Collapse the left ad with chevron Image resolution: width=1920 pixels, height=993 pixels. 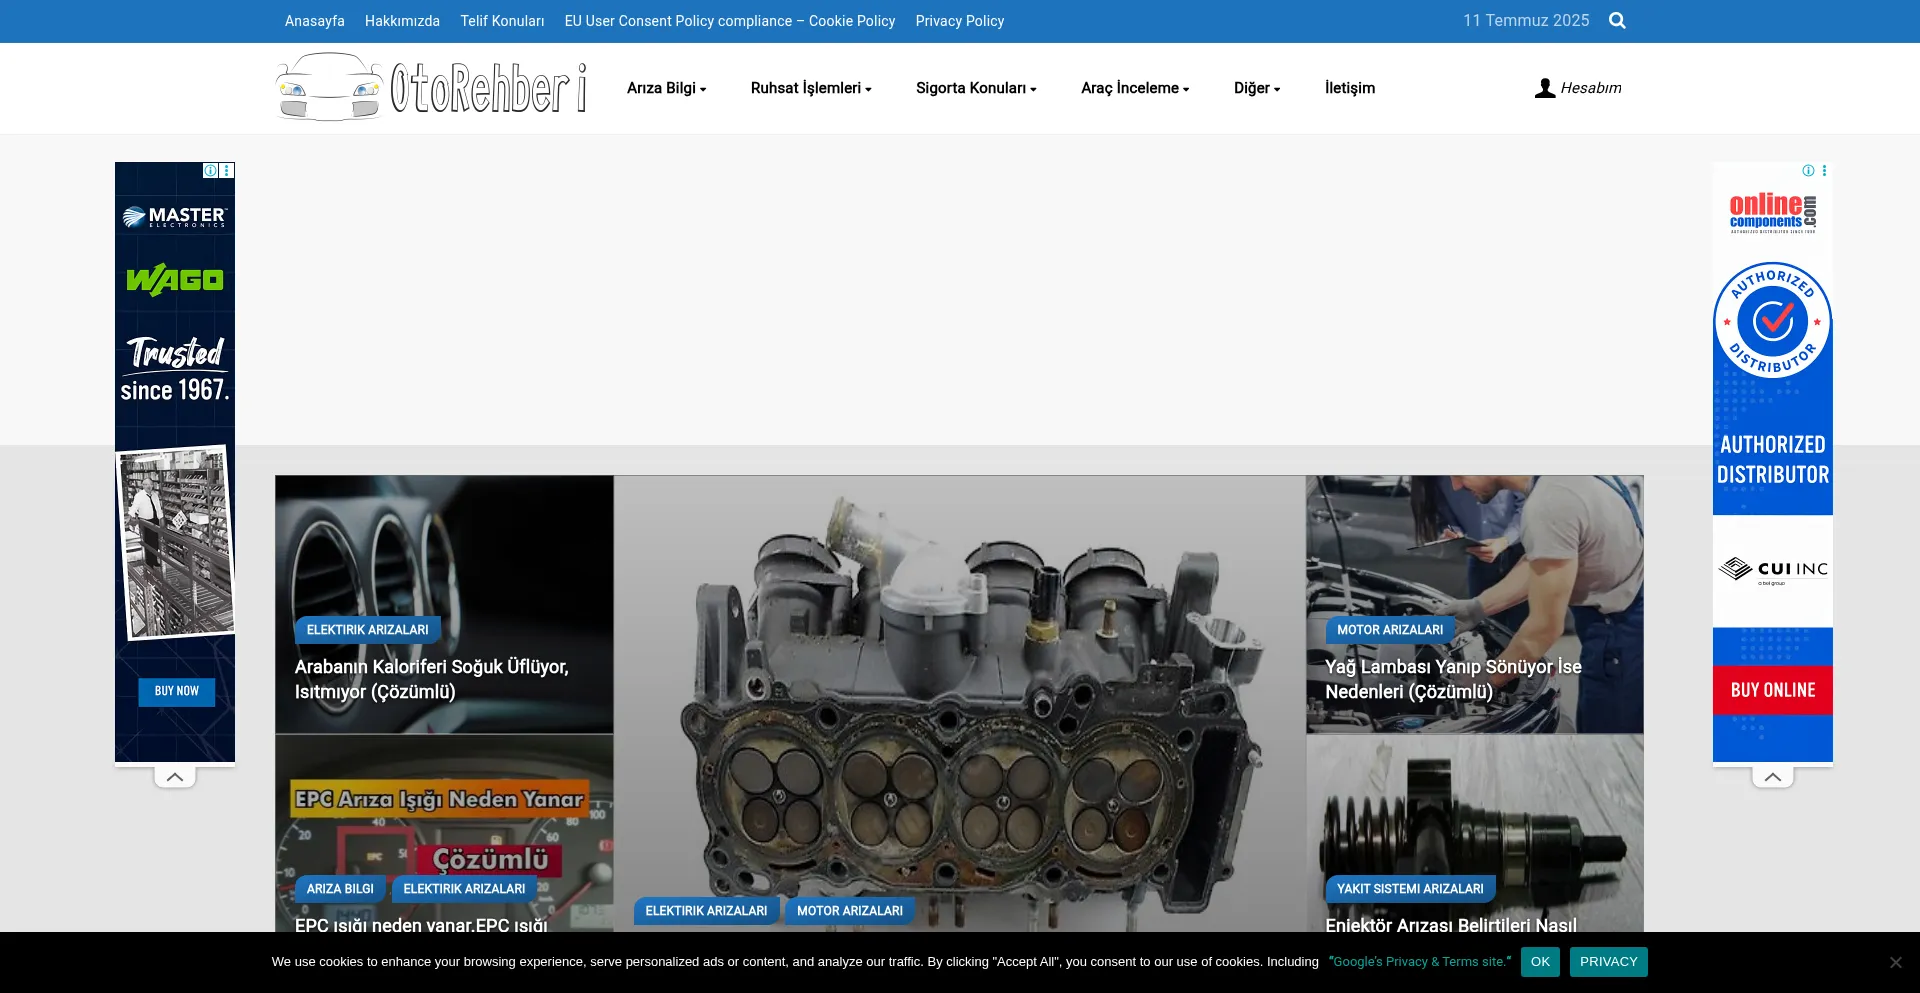pos(175,777)
